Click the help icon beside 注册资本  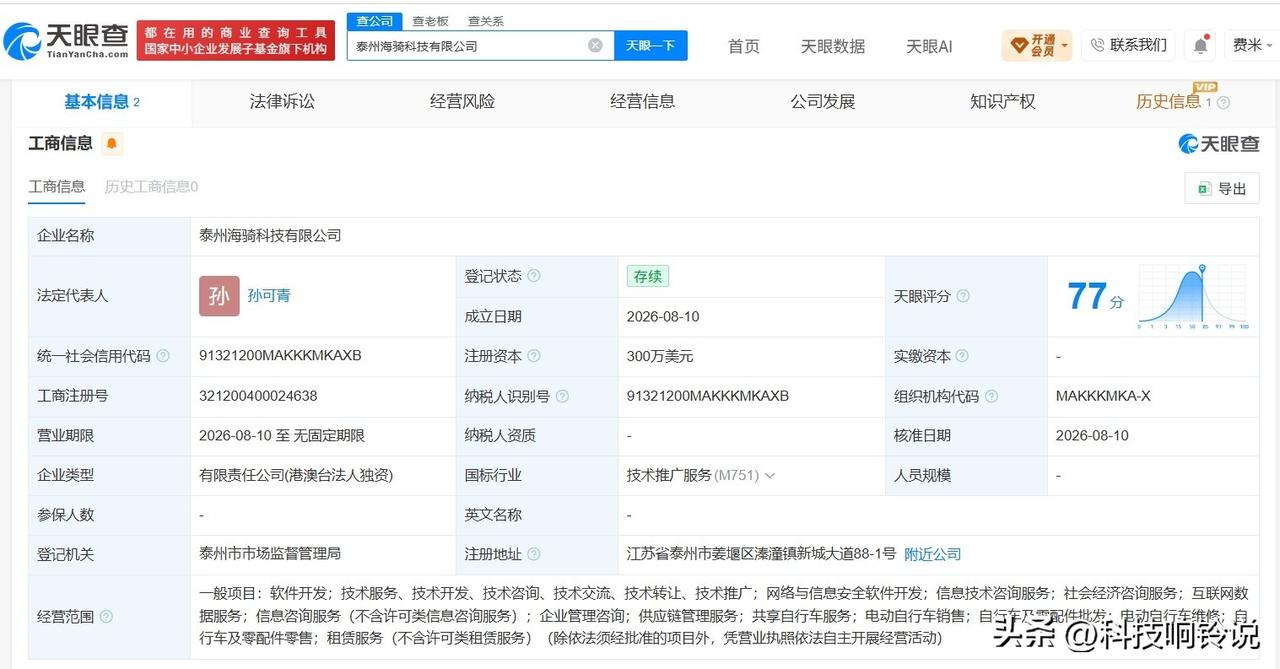point(534,356)
